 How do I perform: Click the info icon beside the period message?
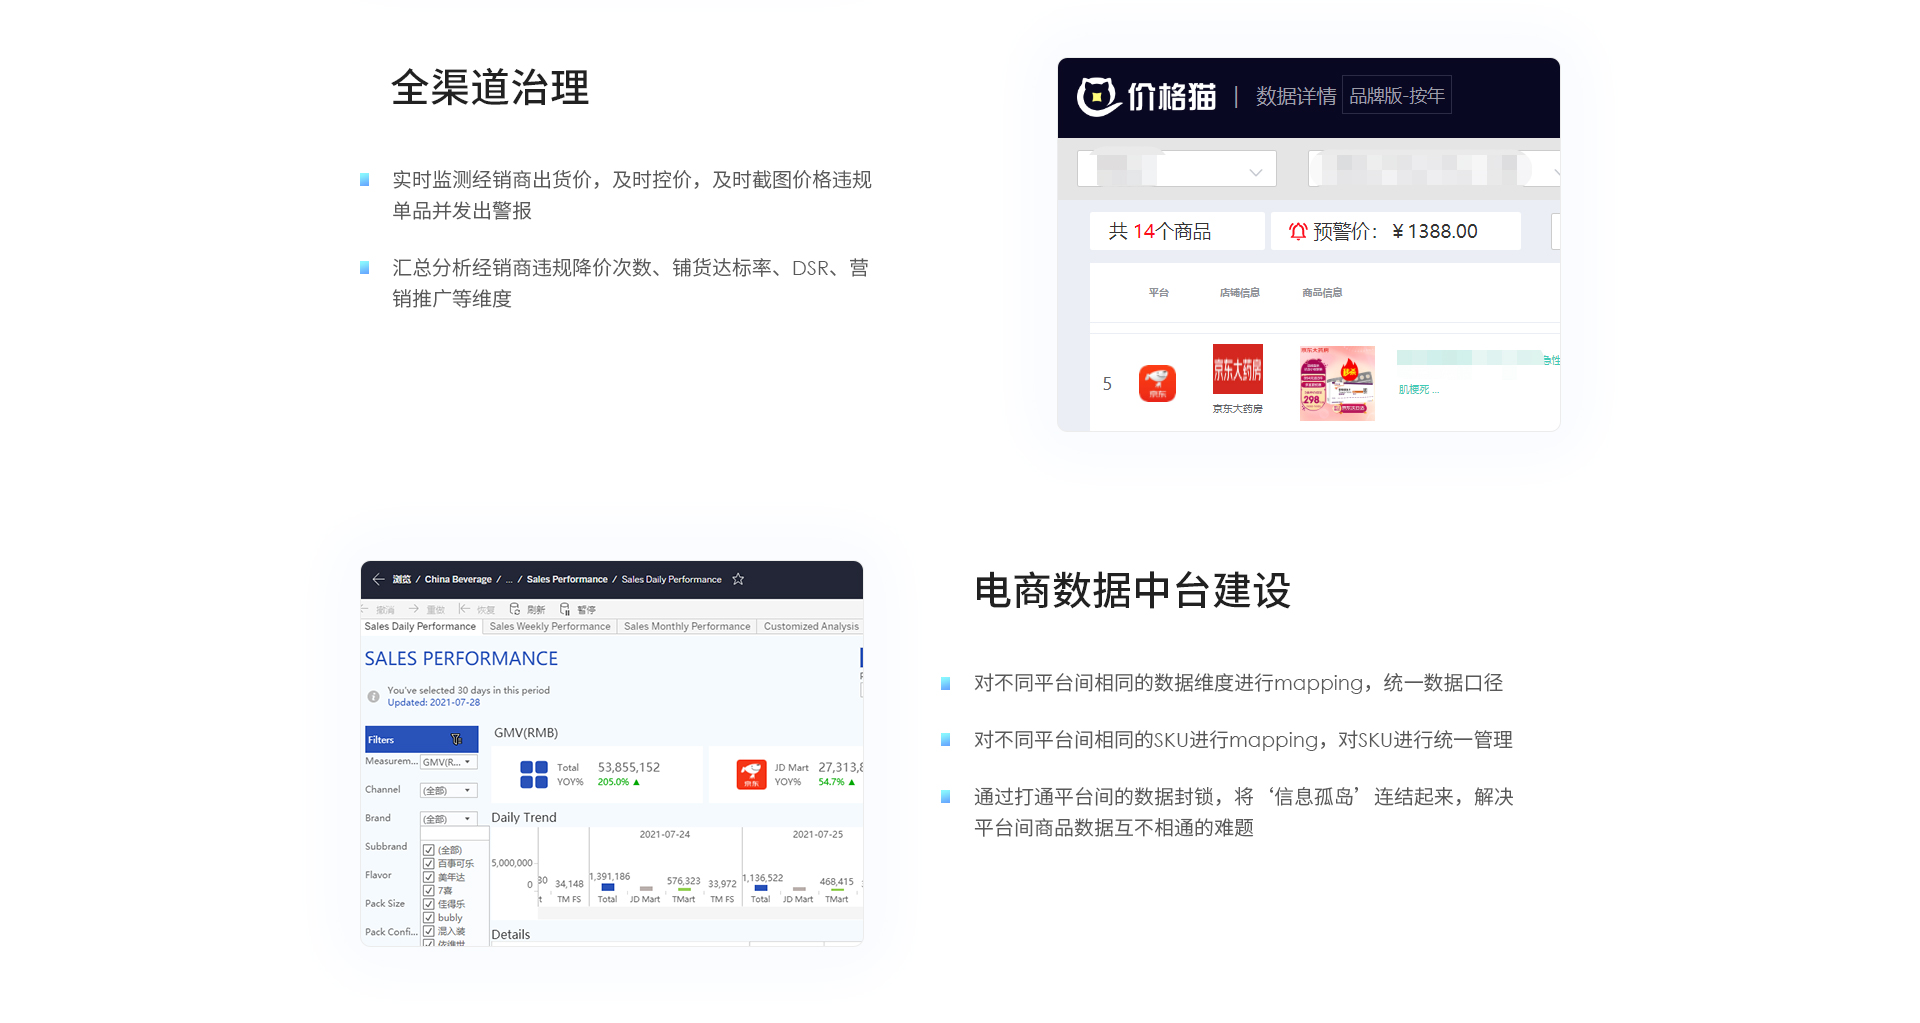tap(373, 696)
